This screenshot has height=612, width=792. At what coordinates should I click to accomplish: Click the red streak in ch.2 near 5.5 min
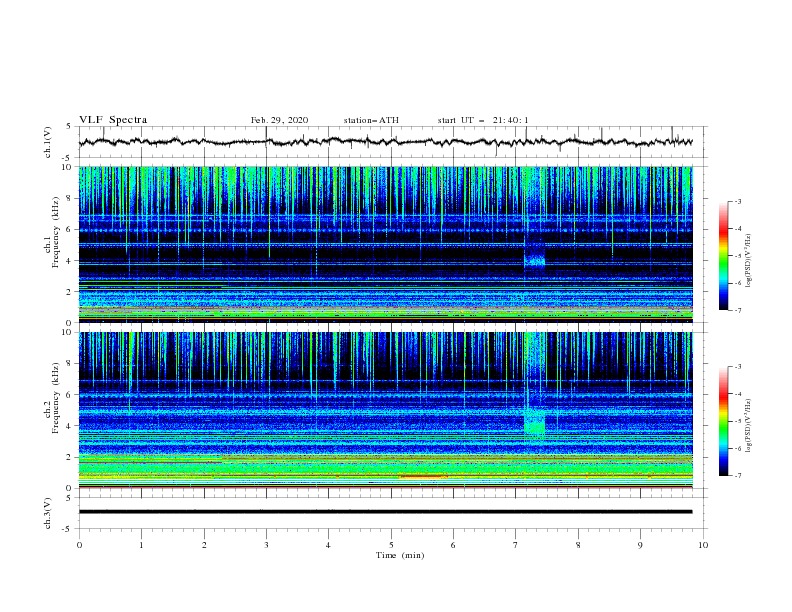coord(423,476)
